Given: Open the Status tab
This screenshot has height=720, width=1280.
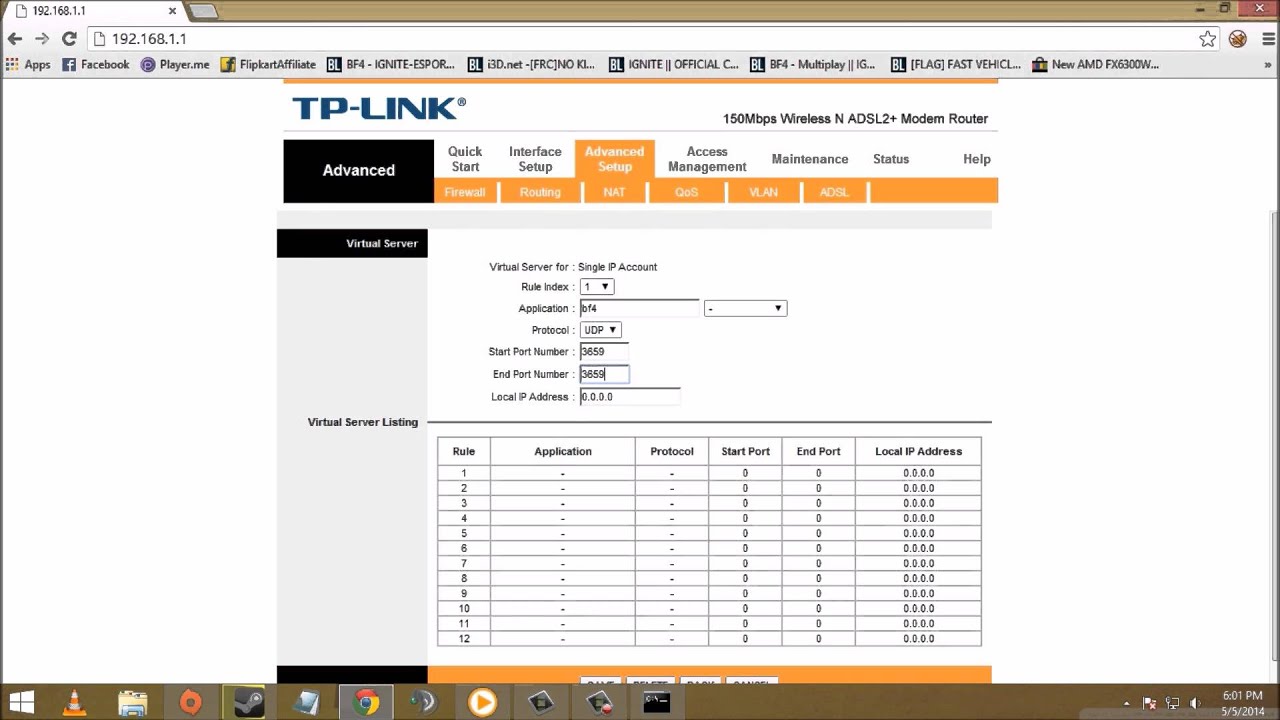Looking at the screenshot, I should tap(891, 159).
